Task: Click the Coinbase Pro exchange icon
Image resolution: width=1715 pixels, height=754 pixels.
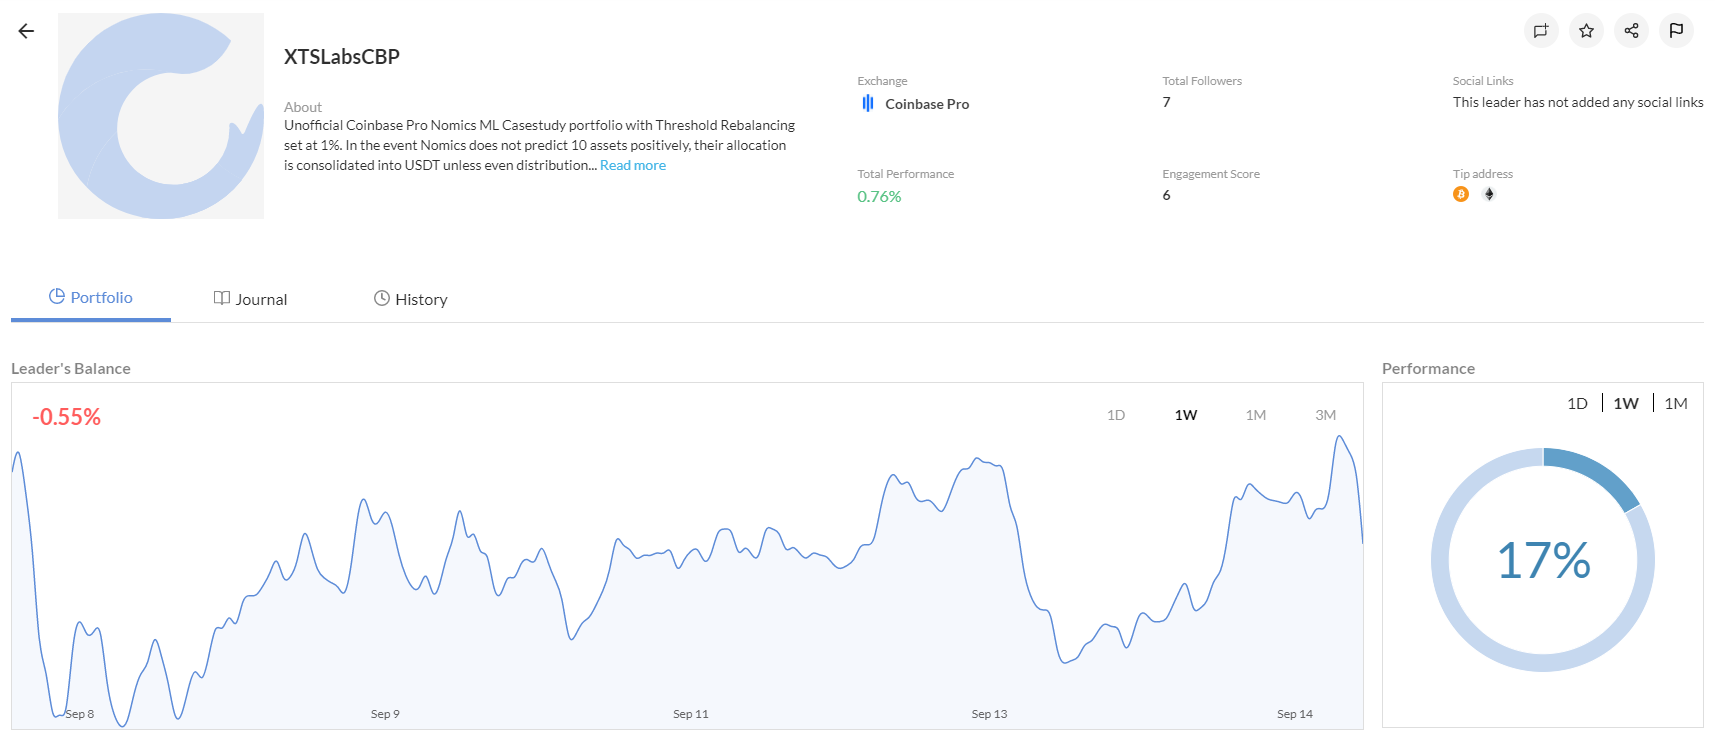Action: (x=868, y=104)
